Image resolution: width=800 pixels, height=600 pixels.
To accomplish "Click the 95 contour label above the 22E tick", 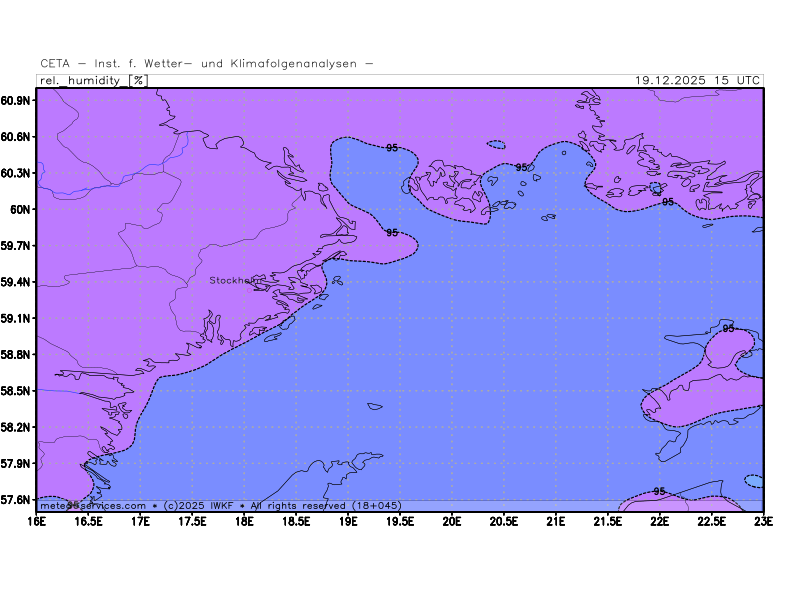I will (x=659, y=491).
